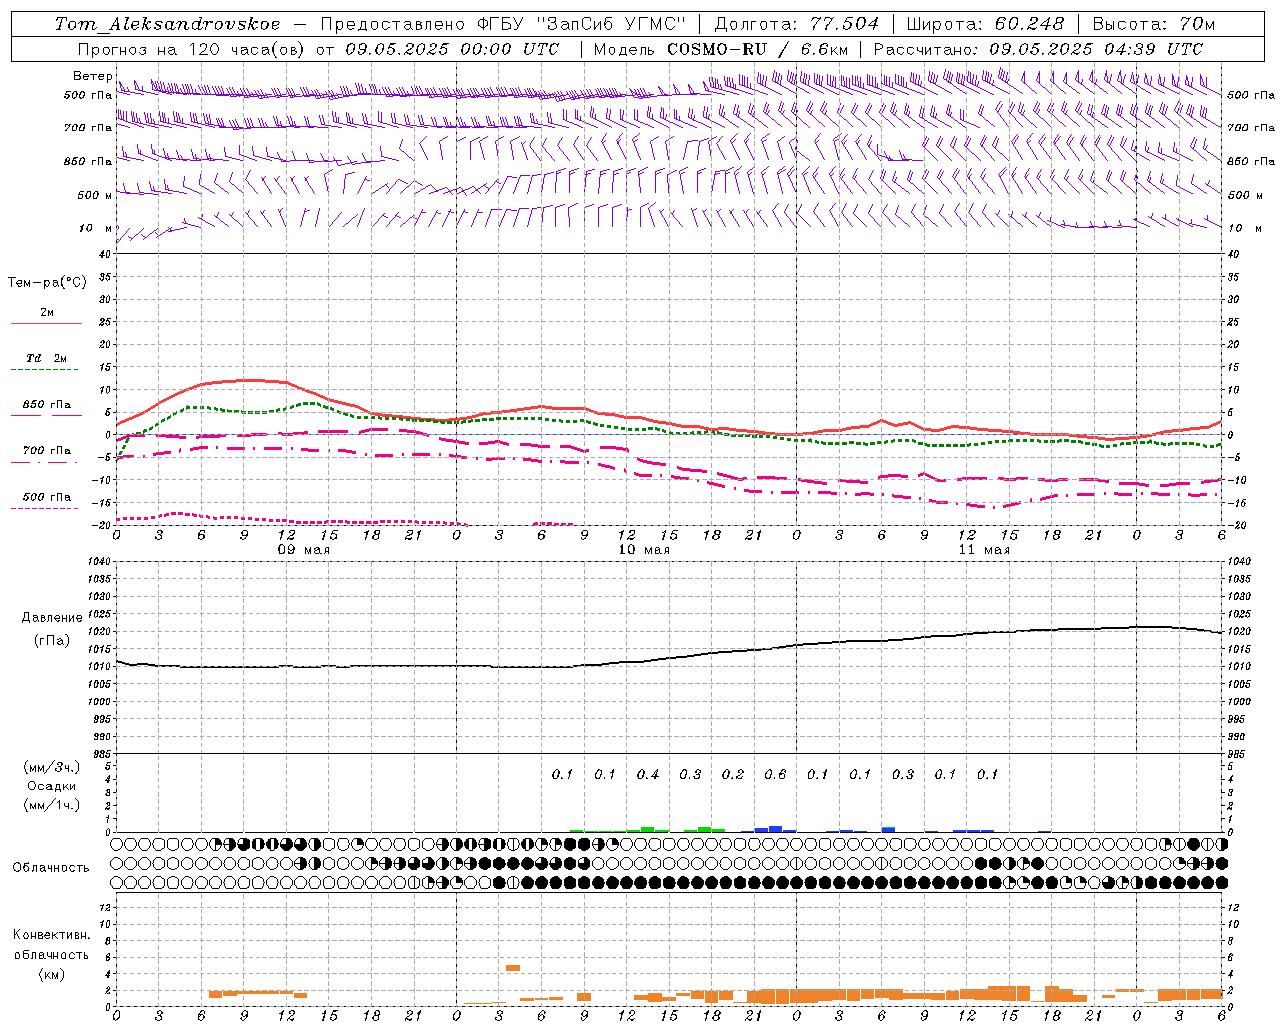Viewport: 1280px width, 1024px height.
Task: Click the tallest orange convective cloud bar near 5 km
Action: click(513, 968)
